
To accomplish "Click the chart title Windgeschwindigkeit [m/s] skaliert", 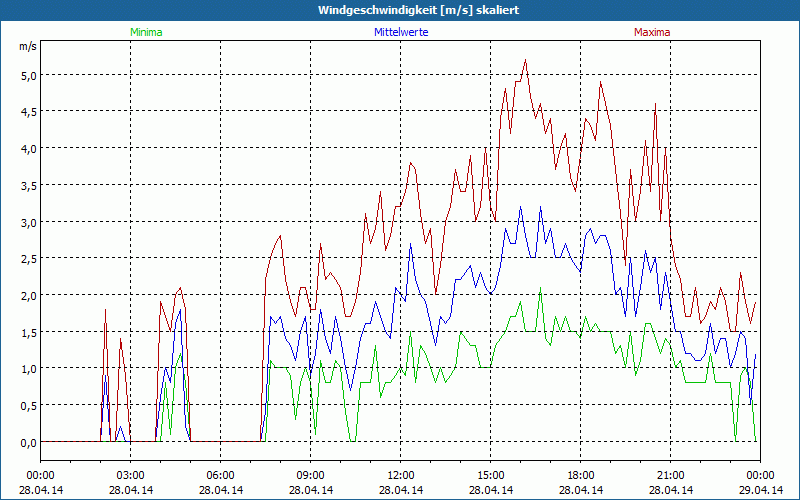I will [x=418, y=10].
